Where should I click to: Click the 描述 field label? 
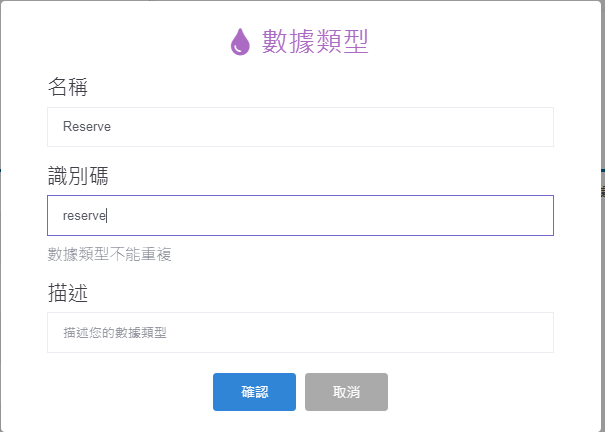click(68, 293)
